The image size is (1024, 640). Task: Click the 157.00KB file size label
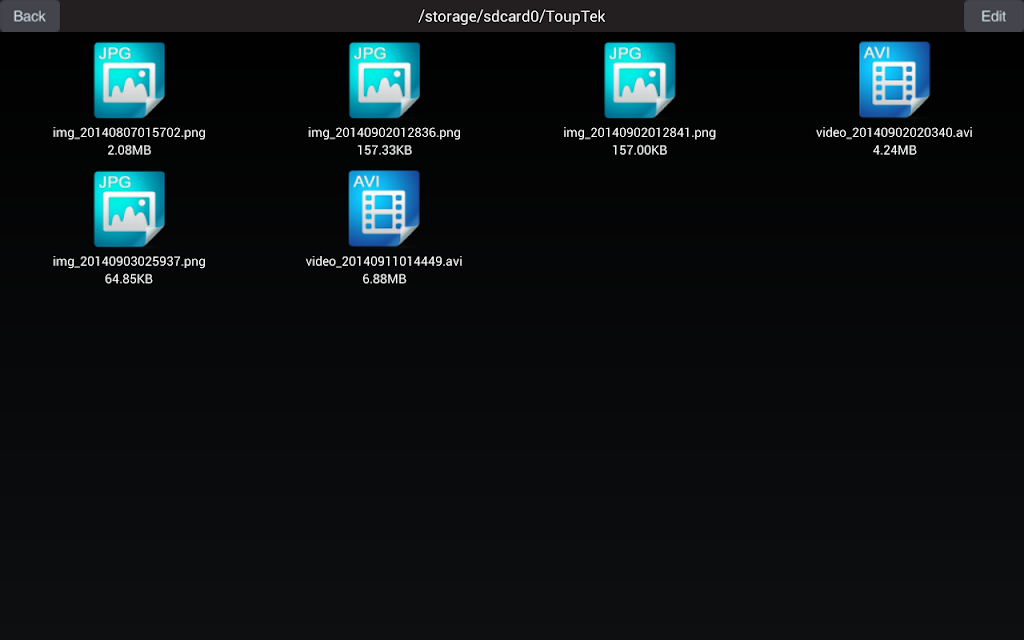click(639, 150)
